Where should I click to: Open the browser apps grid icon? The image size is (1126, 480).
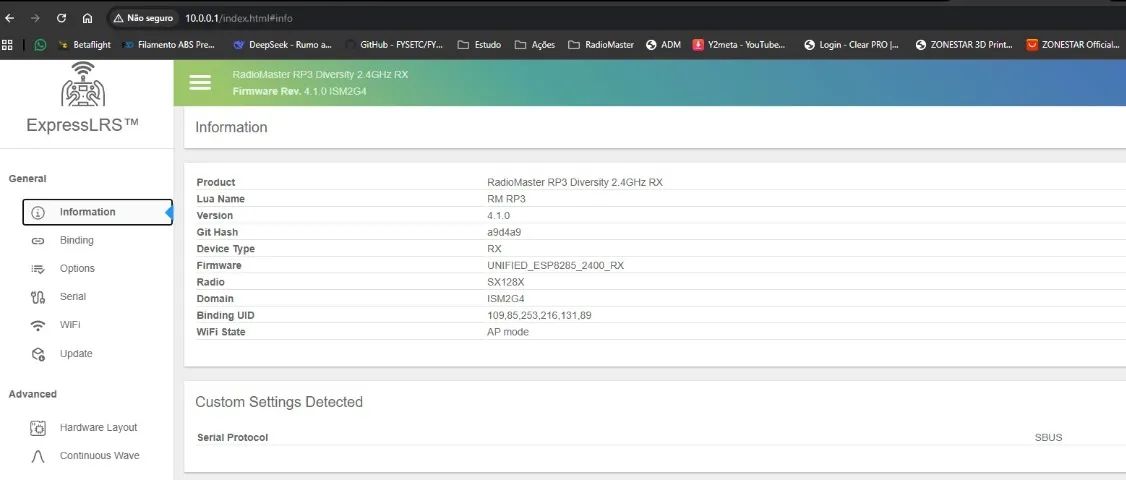coord(7,45)
